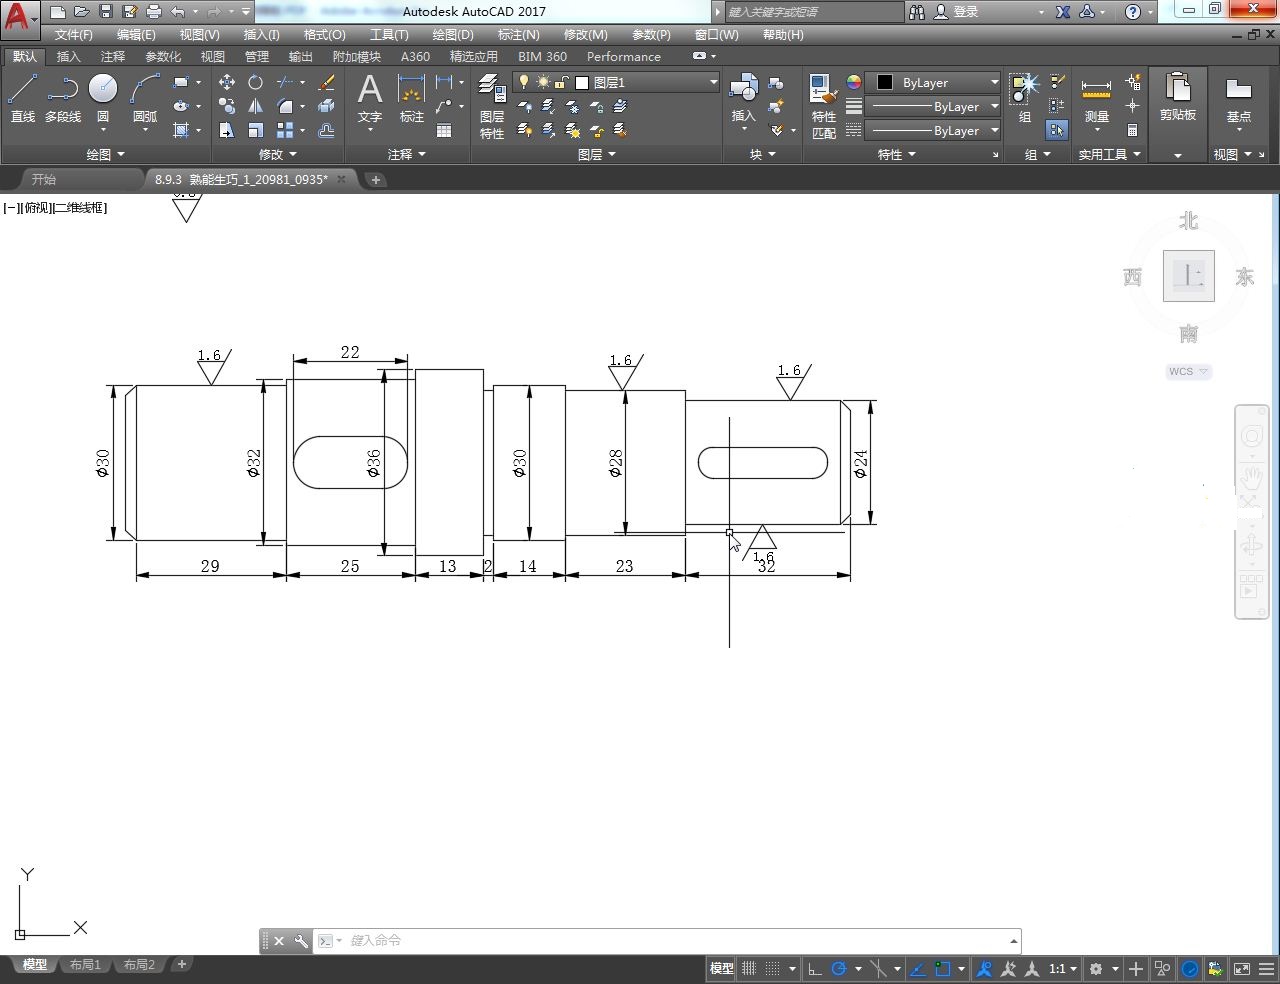Viewport: 1280px width, 984px height.
Task: Expand the 绘图 draw panel
Action: coord(104,154)
